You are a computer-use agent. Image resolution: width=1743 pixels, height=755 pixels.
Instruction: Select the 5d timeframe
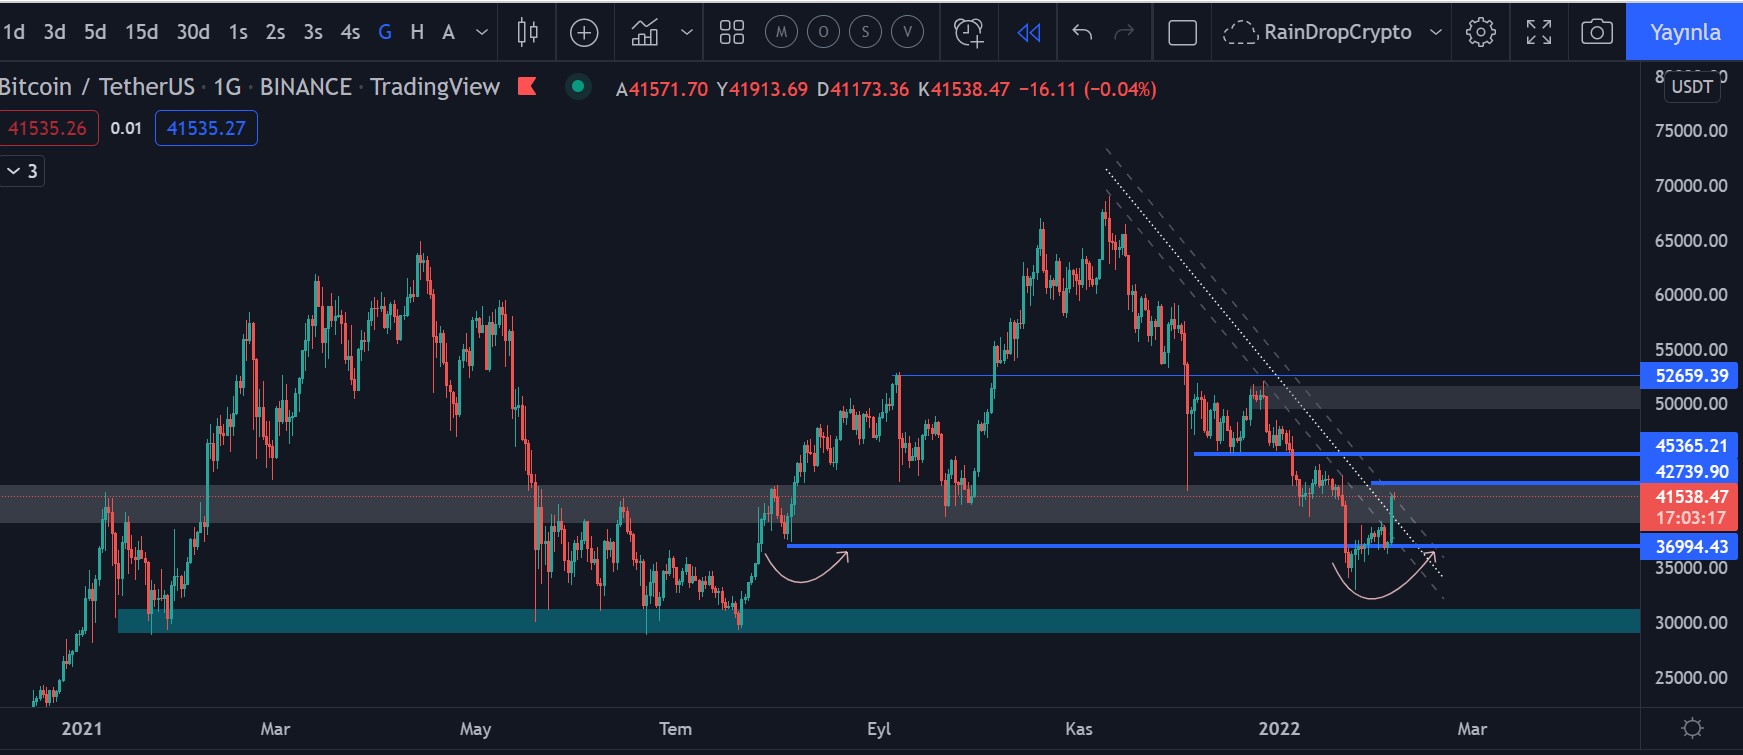pos(95,32)
